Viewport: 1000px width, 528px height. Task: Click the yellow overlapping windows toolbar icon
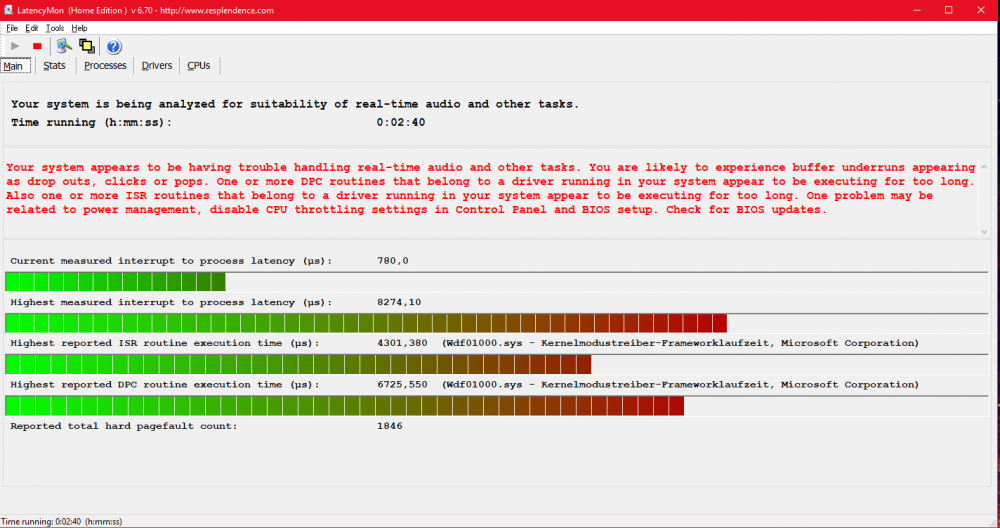click(87, 46)
